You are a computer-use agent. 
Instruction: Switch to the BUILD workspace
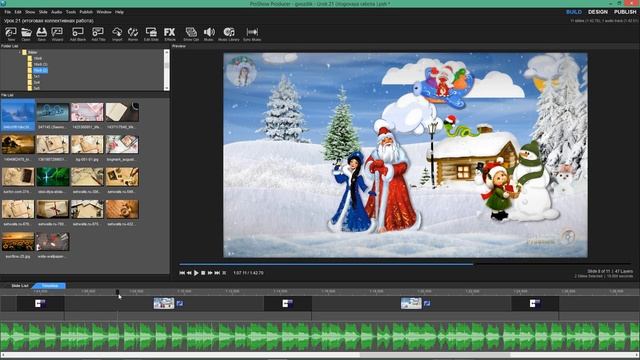coord(574,12)
